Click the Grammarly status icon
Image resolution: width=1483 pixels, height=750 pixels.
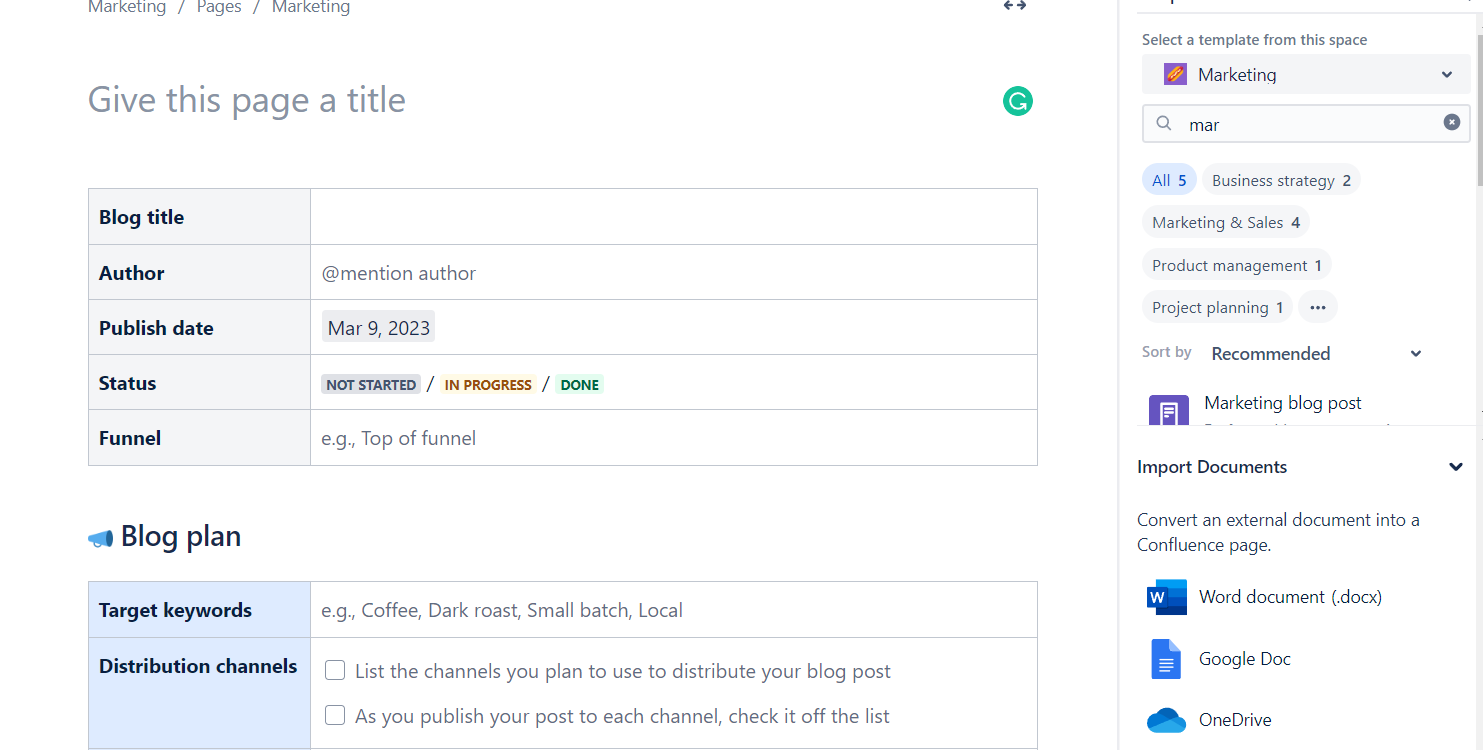point(1017,101)
